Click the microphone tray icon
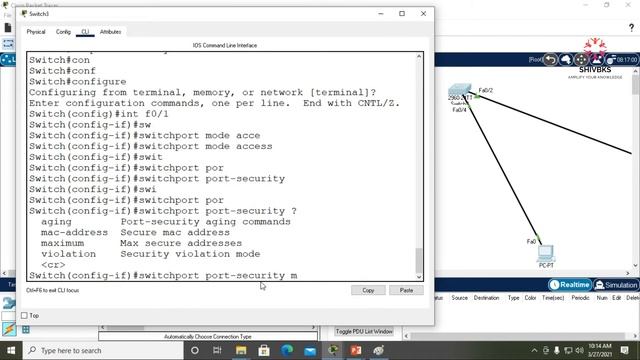 pos(557,350)
